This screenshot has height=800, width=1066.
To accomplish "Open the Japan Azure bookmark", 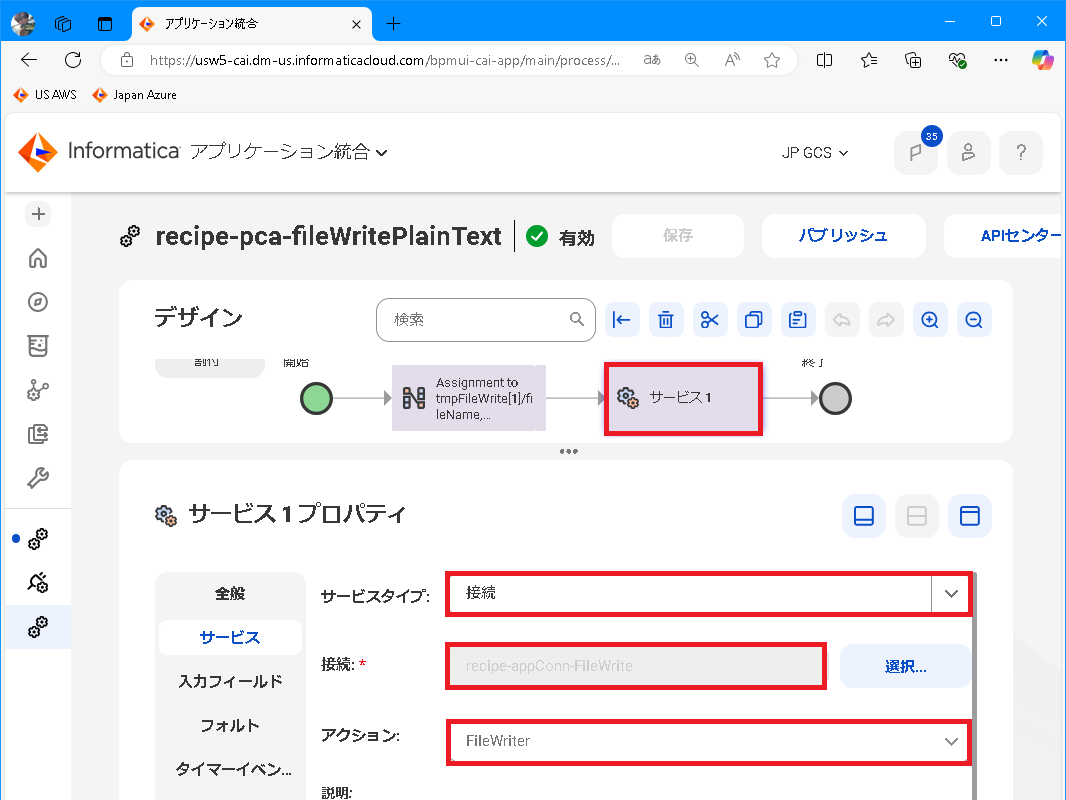I will pos(135,94).
